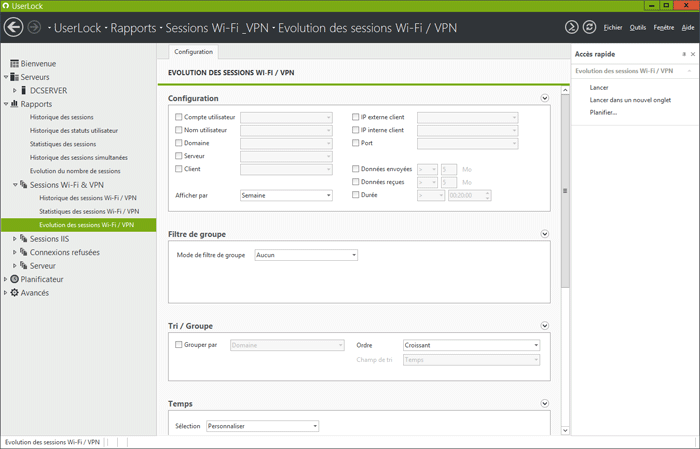The width and height of the screenshot is (700, 449).
Task: Click the back navigation arrow
Action: pos(13,27)
